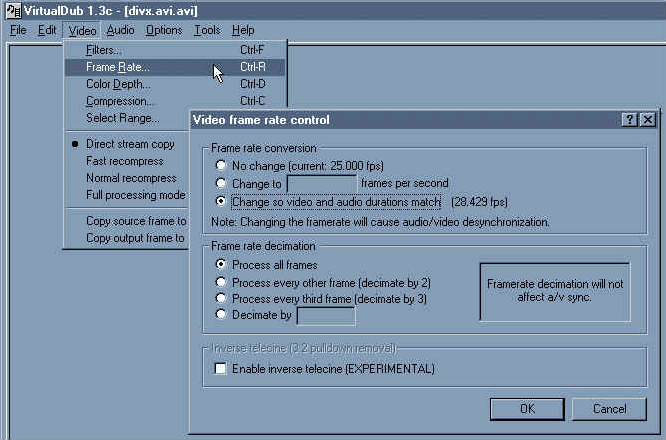The image size is (666, 440).
Task: Click the audio/video desynchronization note text
Action: point(380,222)
